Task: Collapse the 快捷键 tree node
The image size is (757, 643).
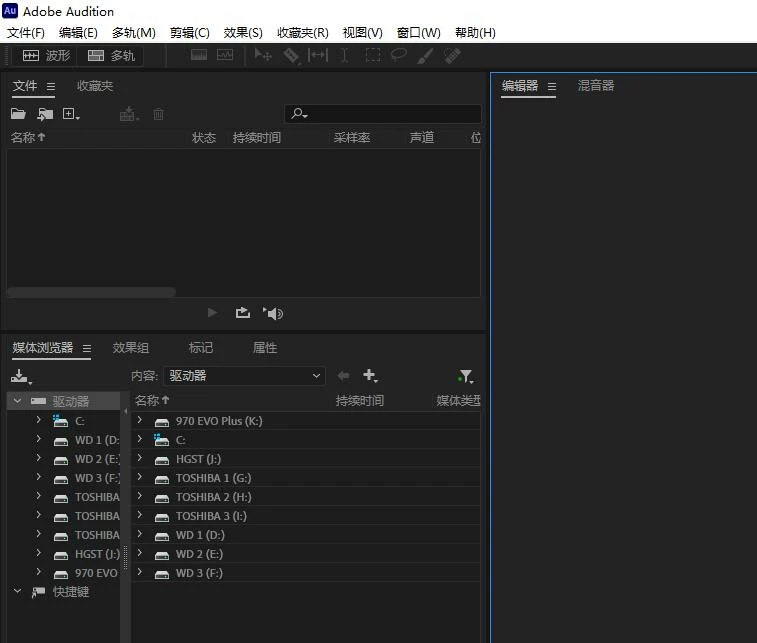Action: [17, 591]
